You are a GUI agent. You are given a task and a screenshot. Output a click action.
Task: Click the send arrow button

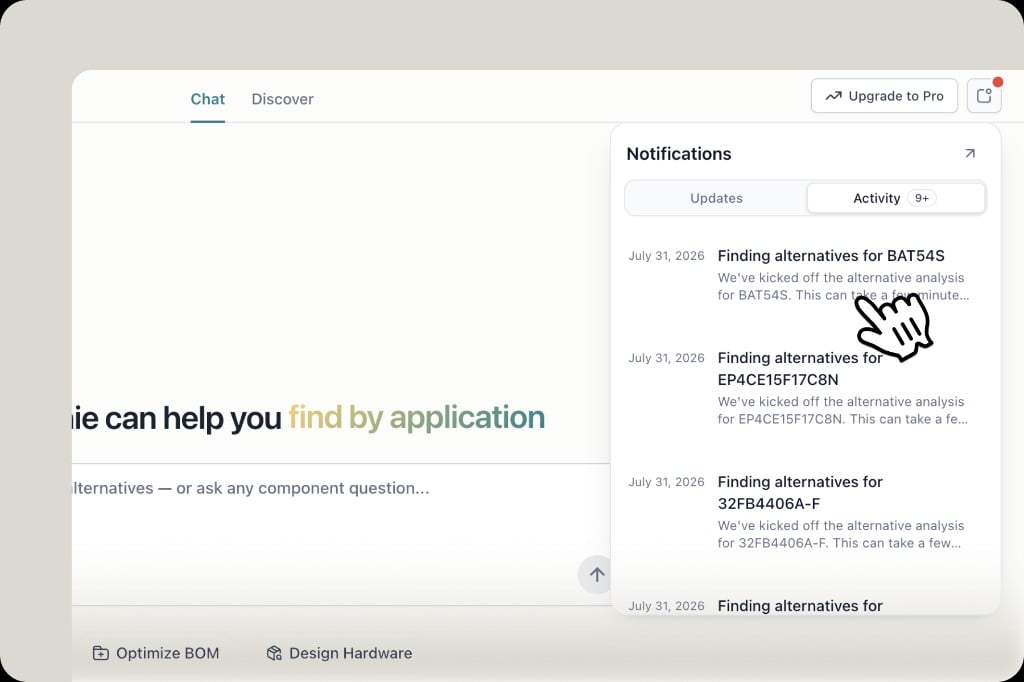(596, 574)
